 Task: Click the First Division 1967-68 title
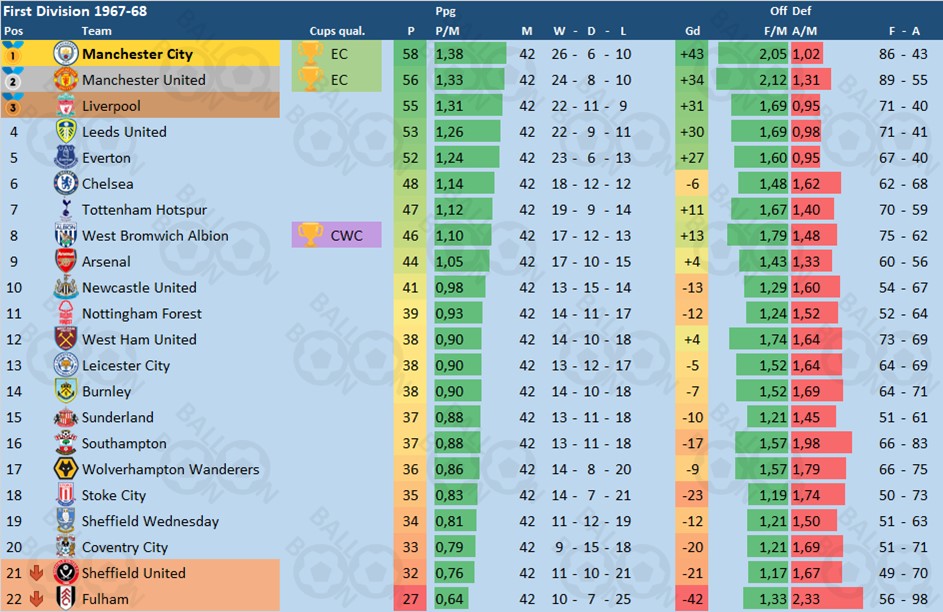75,11
